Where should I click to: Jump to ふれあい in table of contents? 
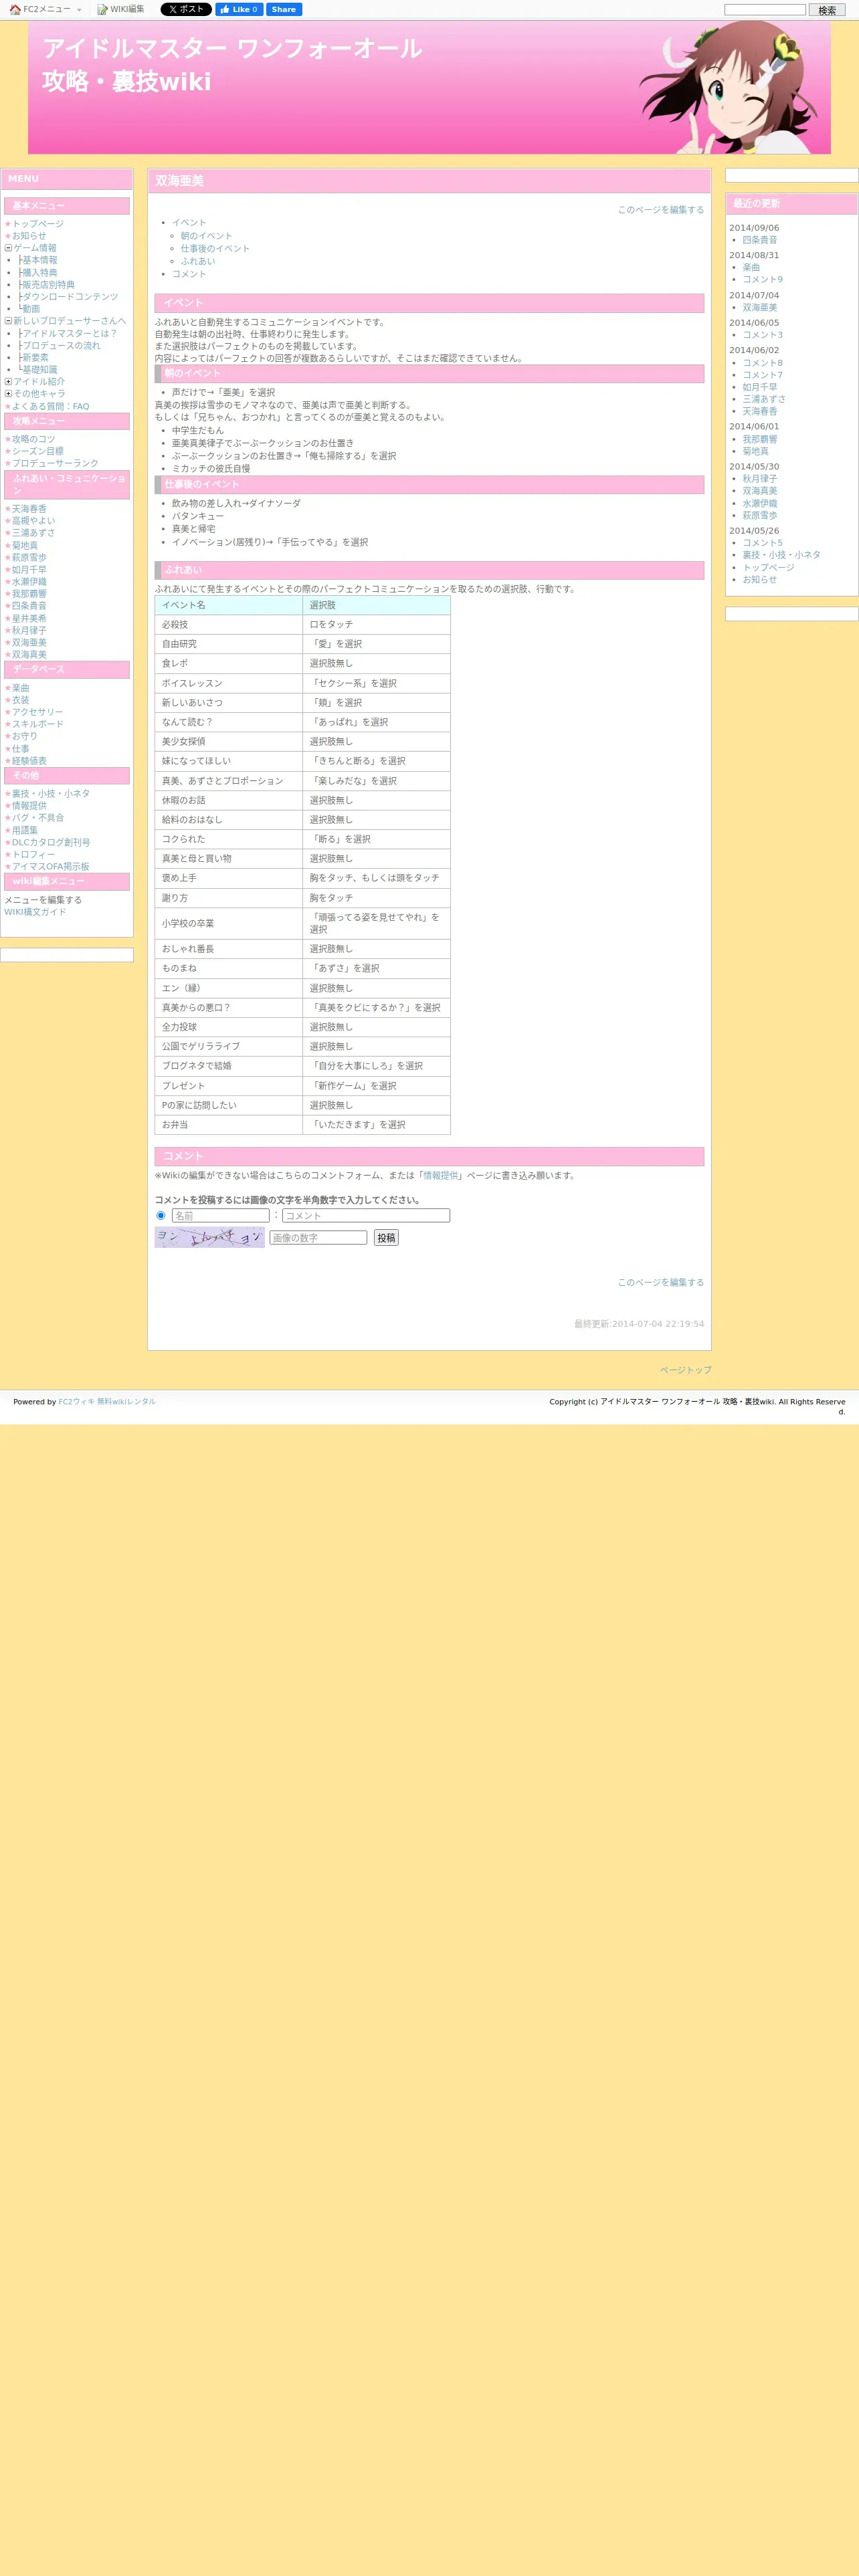click(198, 261)
